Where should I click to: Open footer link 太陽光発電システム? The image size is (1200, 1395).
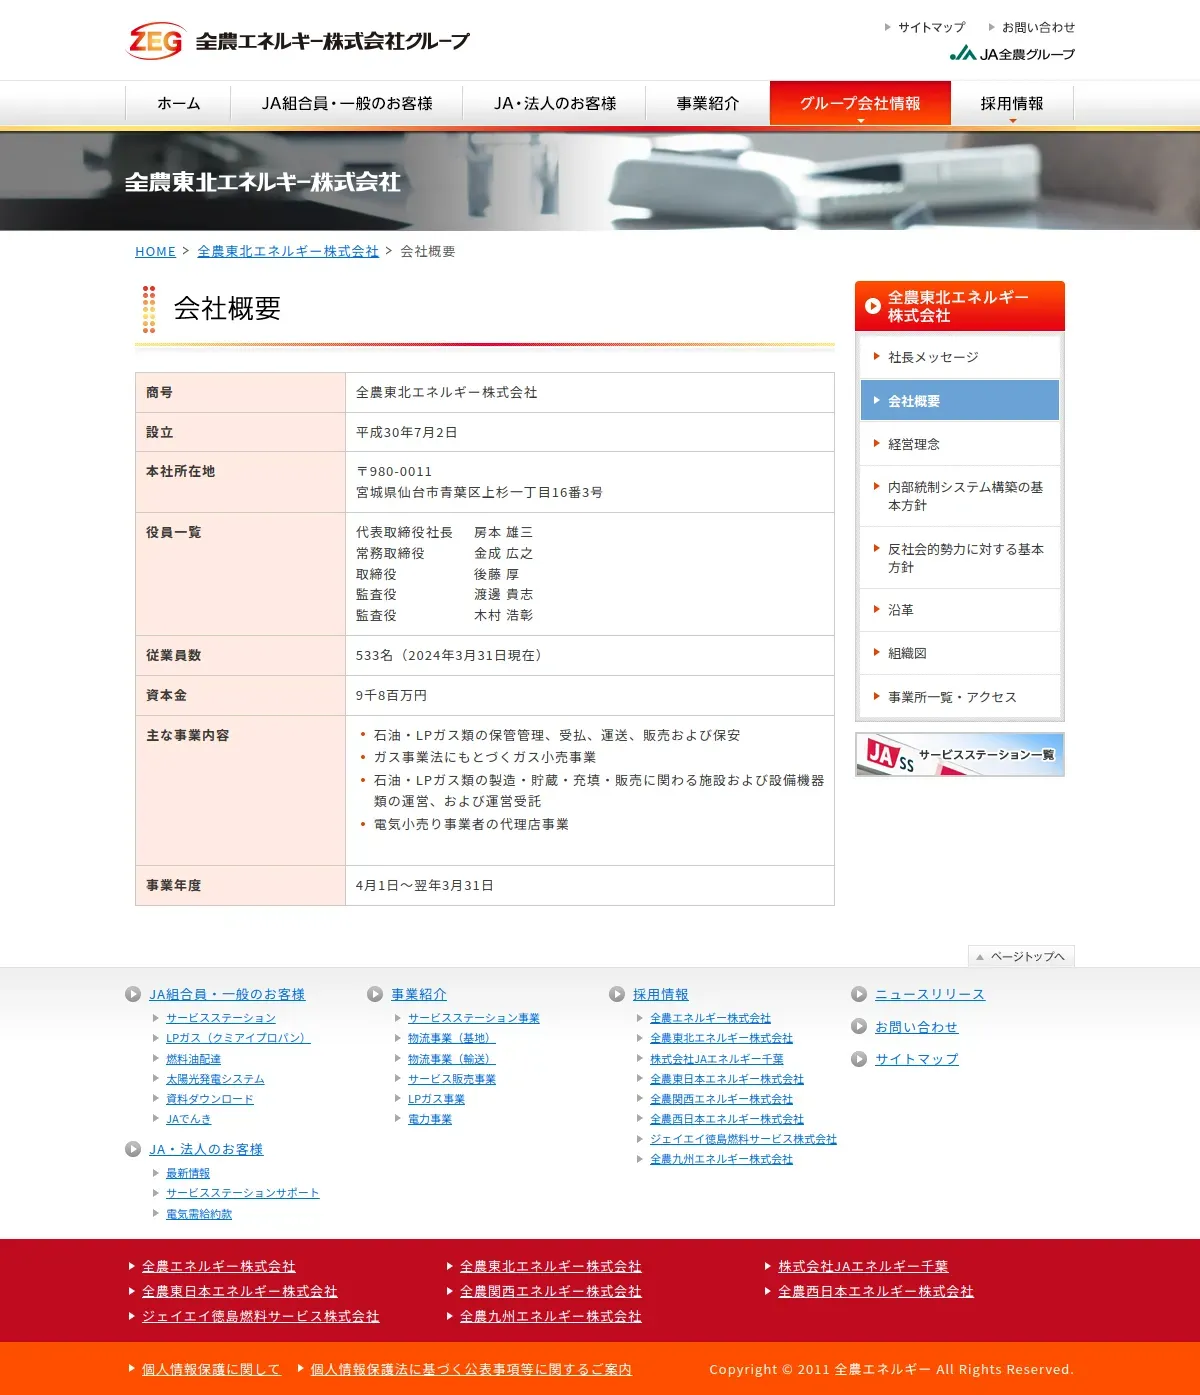215,1079
